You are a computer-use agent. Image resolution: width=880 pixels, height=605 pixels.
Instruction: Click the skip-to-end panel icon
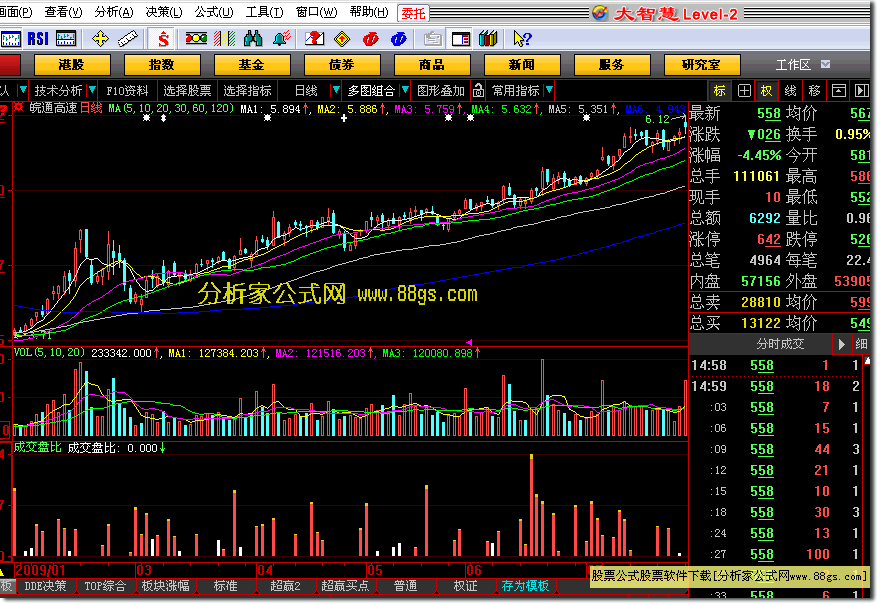pos(861,90)
